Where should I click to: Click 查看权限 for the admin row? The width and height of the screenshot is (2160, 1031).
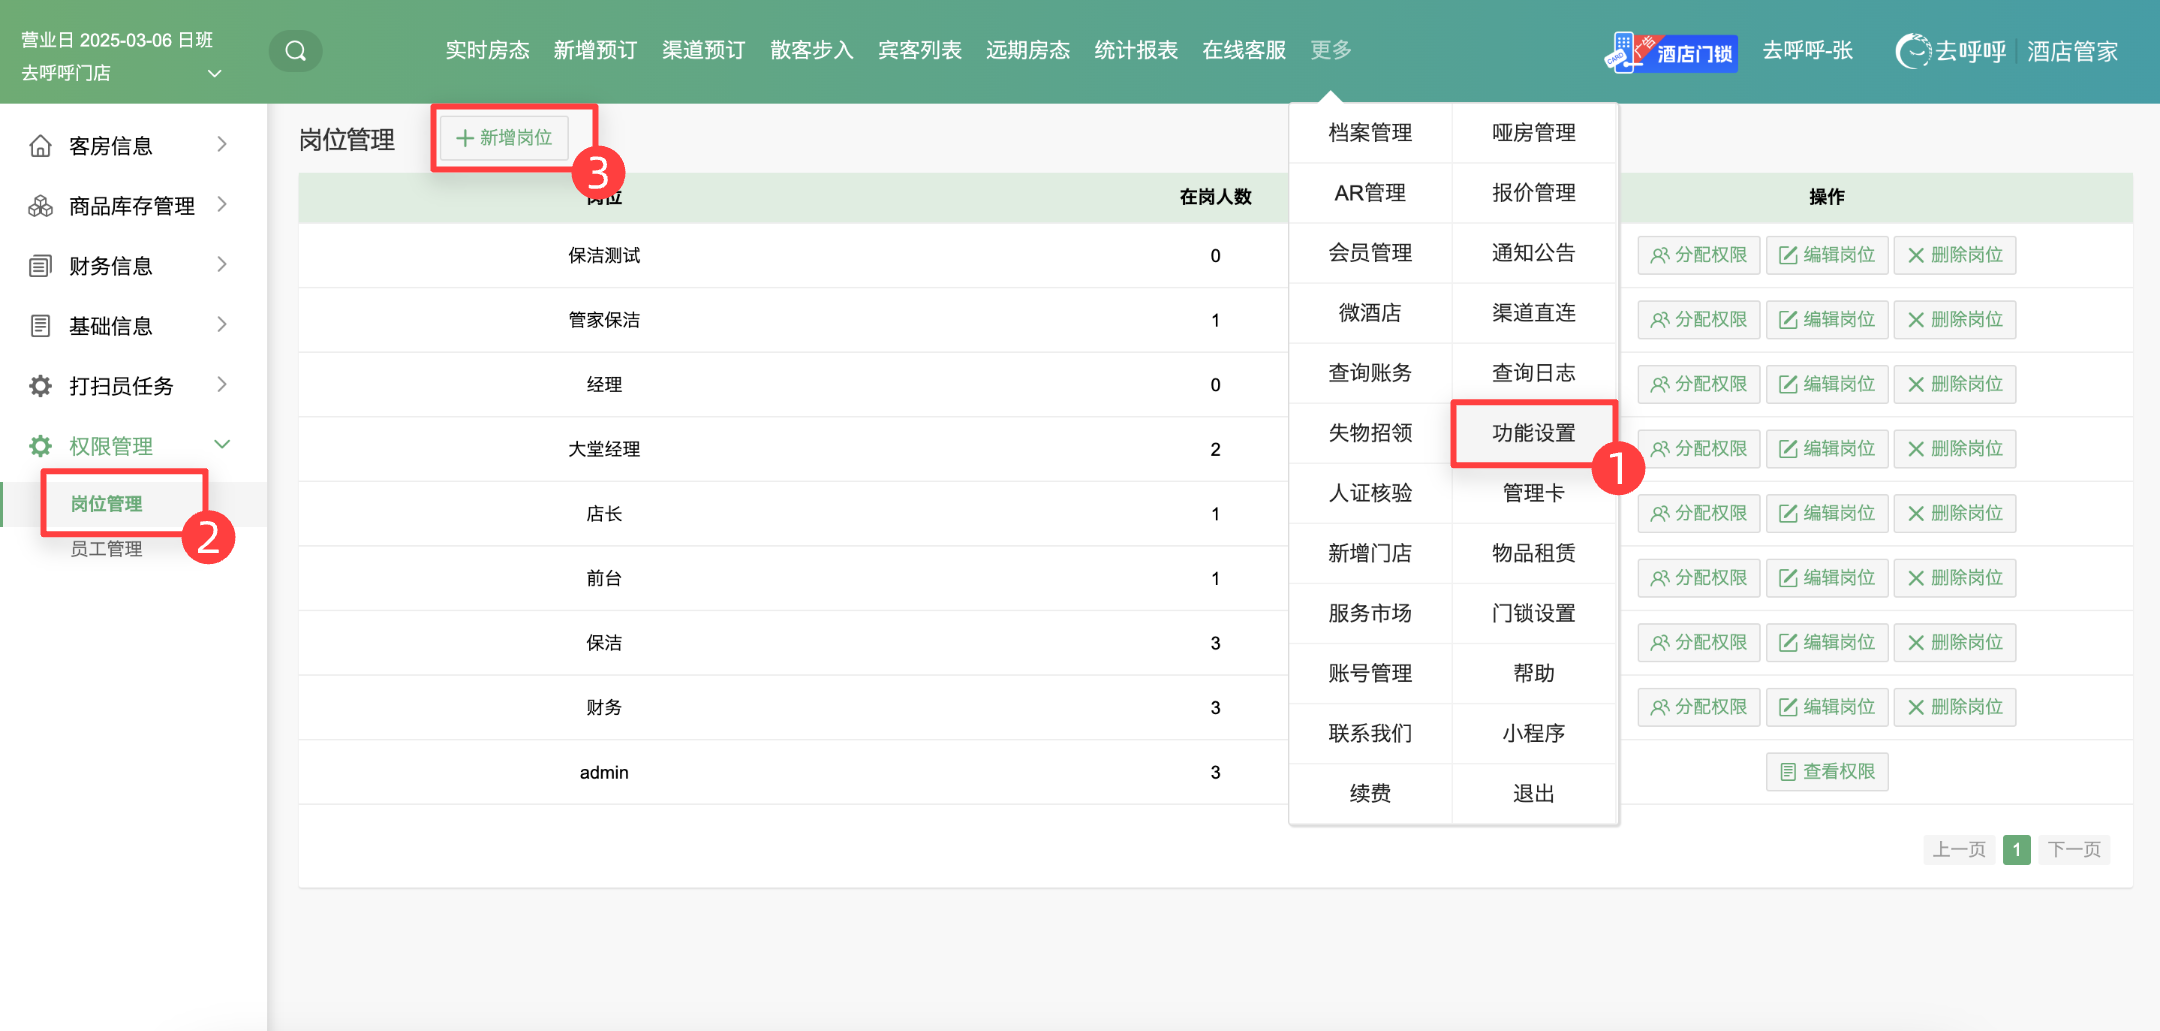(1827, 772)
